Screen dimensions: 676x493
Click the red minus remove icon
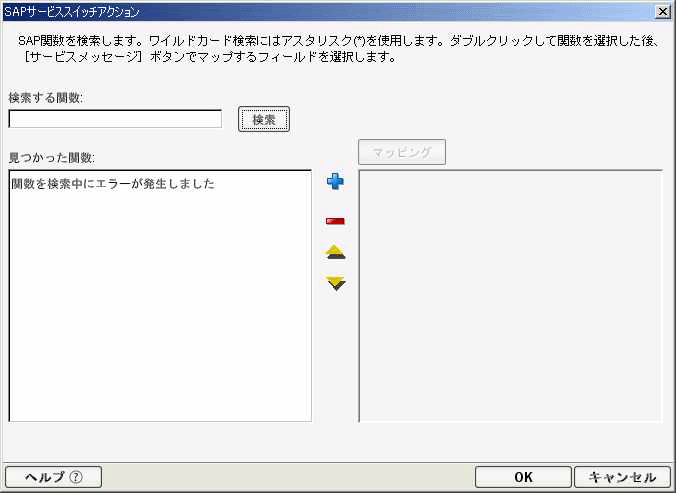tap(335, 221)
